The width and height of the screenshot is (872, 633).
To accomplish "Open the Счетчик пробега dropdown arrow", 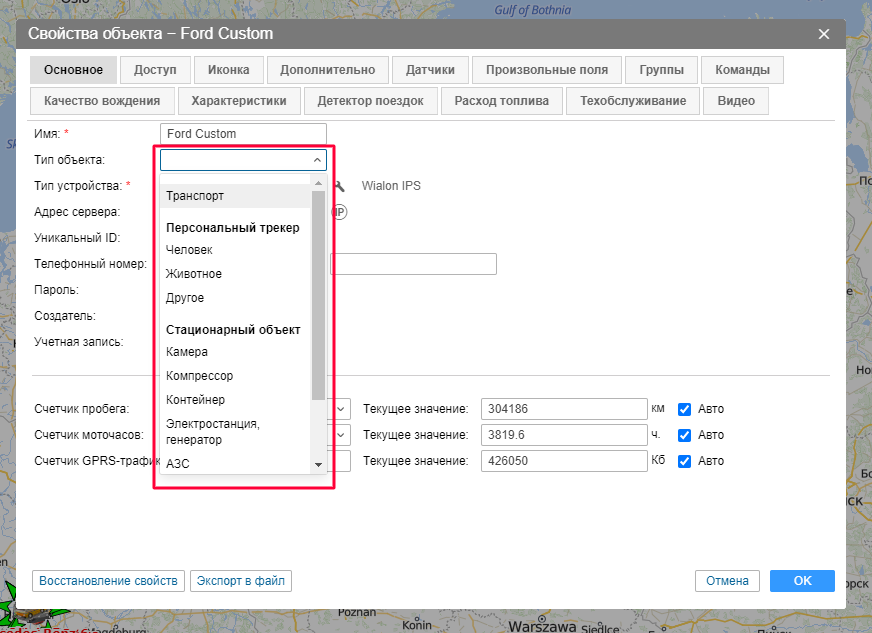I will click(342, 409).
